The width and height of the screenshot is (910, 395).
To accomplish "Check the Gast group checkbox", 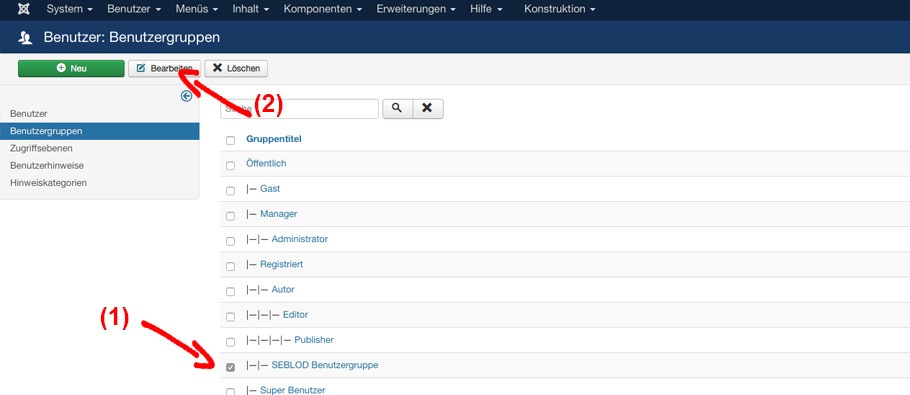I will click(x=230, y=191).
